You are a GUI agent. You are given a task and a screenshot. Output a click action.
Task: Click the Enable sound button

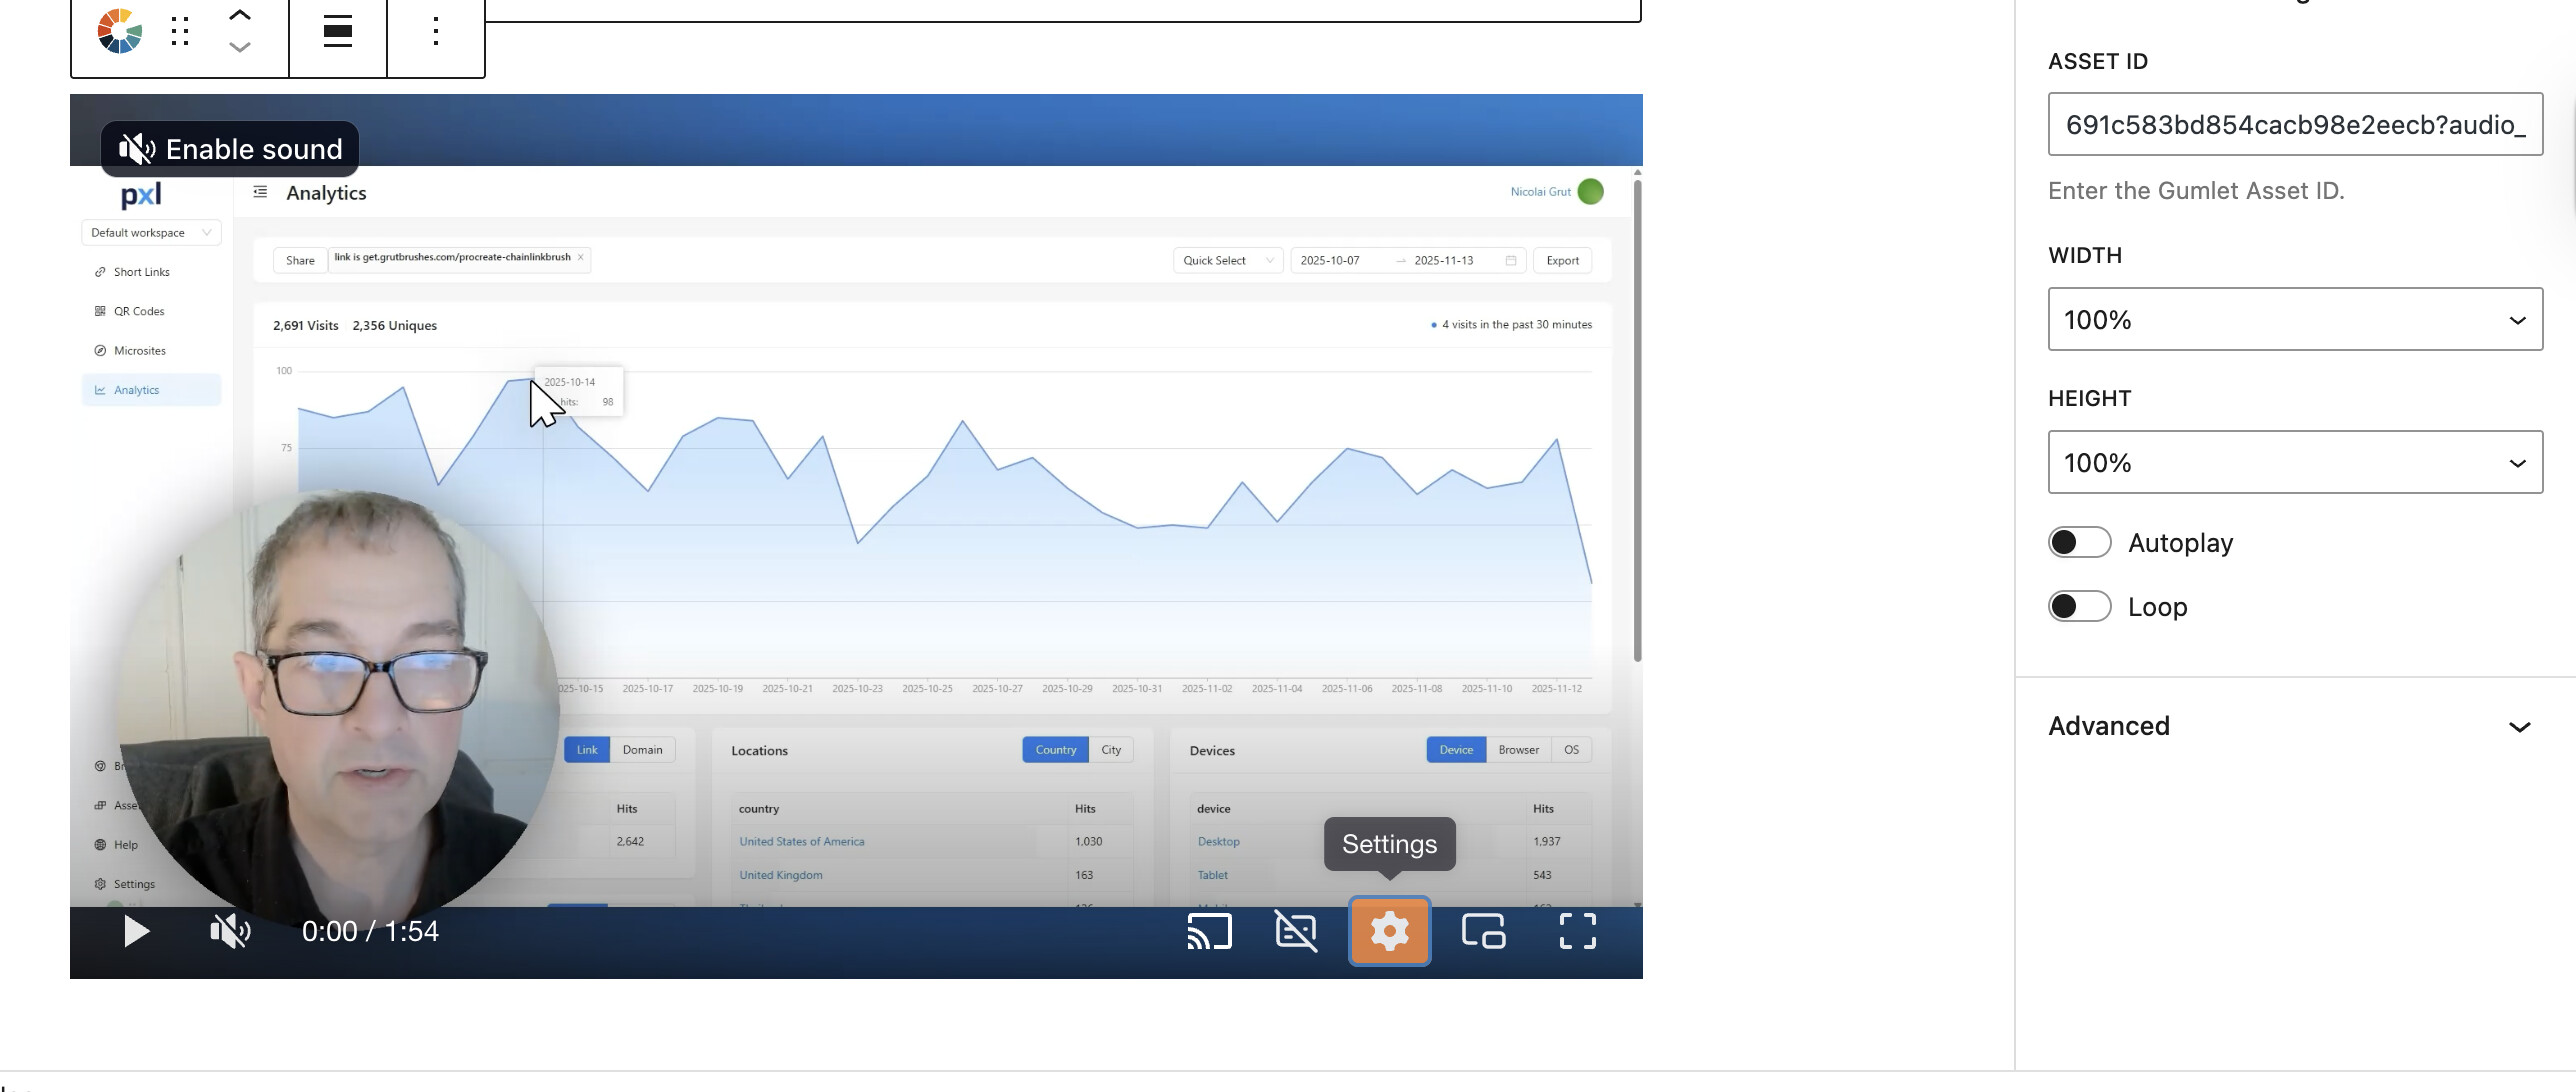(x=230, y=149)
